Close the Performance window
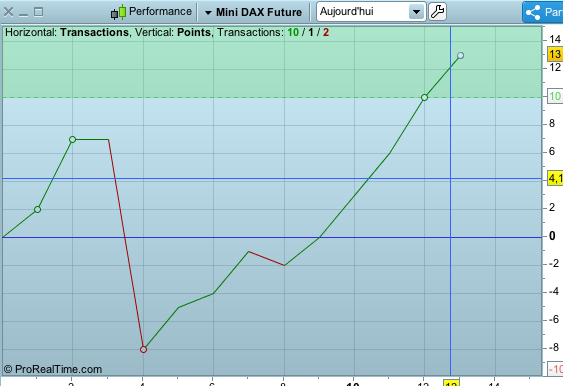 click(x=8, y=12)
